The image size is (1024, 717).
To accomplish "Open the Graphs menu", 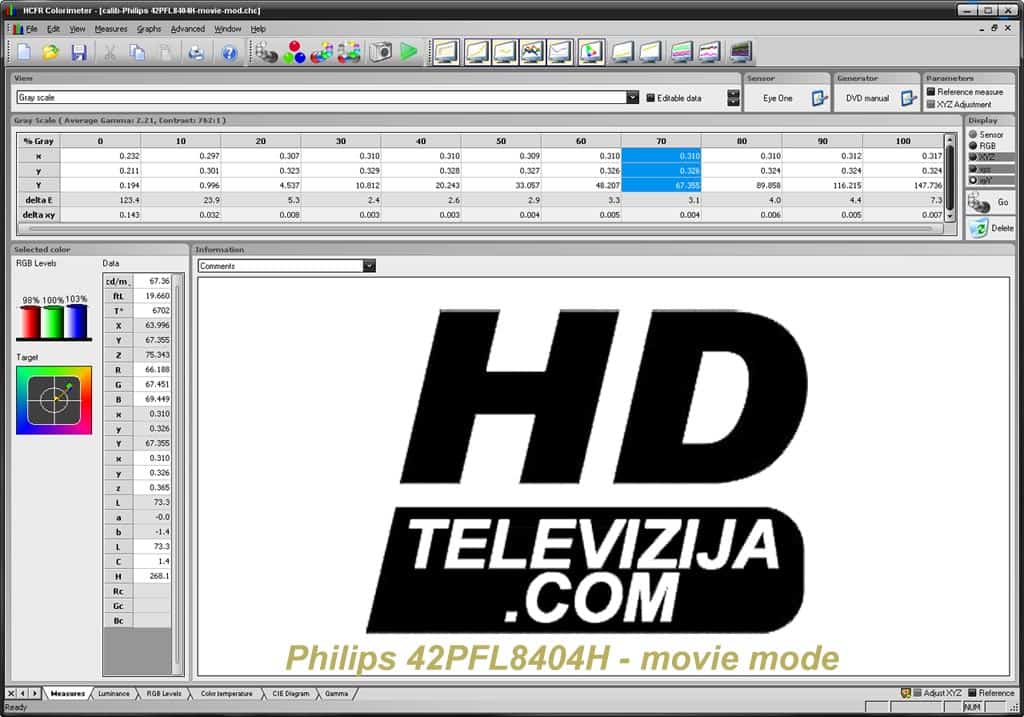I will click(x=149, y=29).
